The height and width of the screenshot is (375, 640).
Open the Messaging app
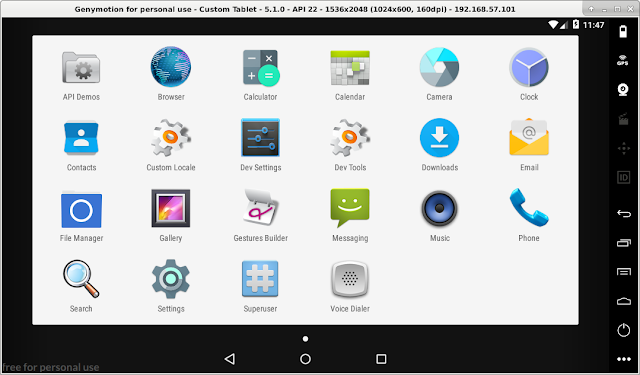pos(350,216)
